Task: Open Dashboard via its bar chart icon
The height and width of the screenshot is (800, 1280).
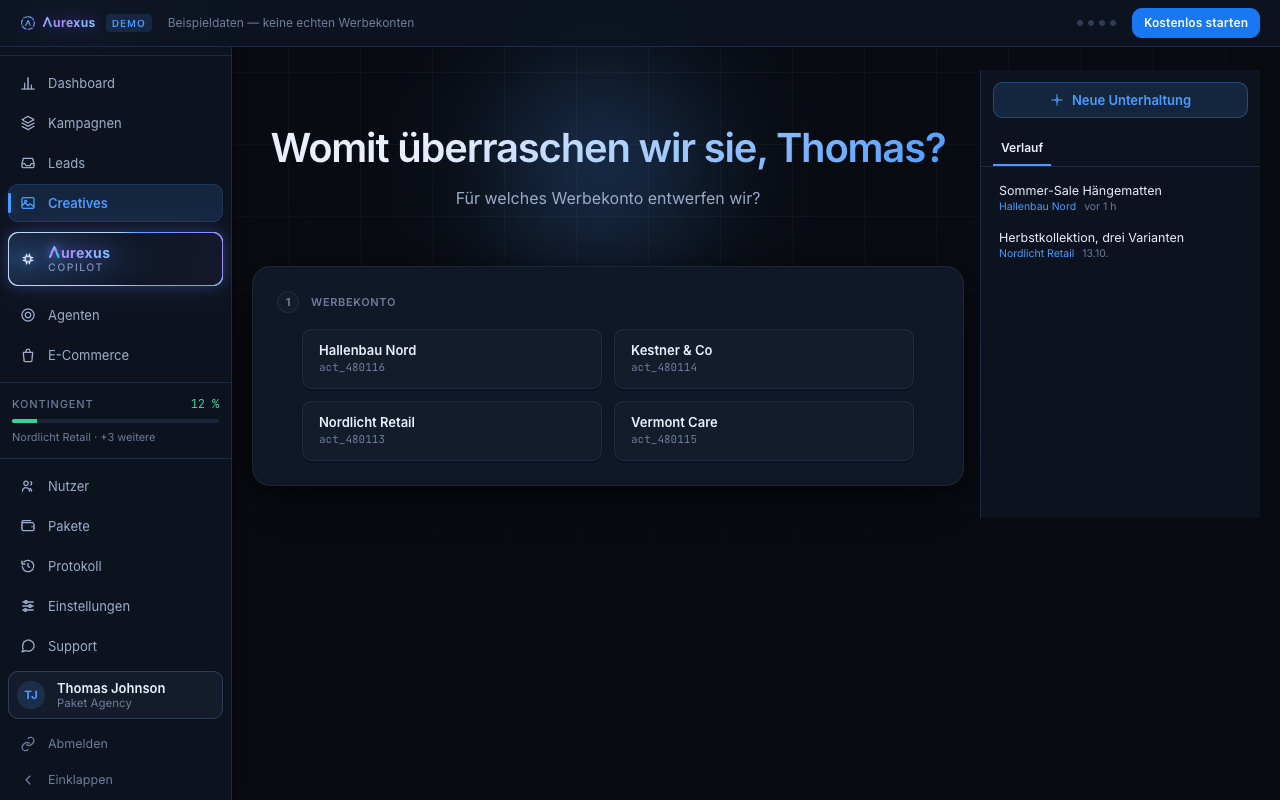Action: tap(28, 83)
